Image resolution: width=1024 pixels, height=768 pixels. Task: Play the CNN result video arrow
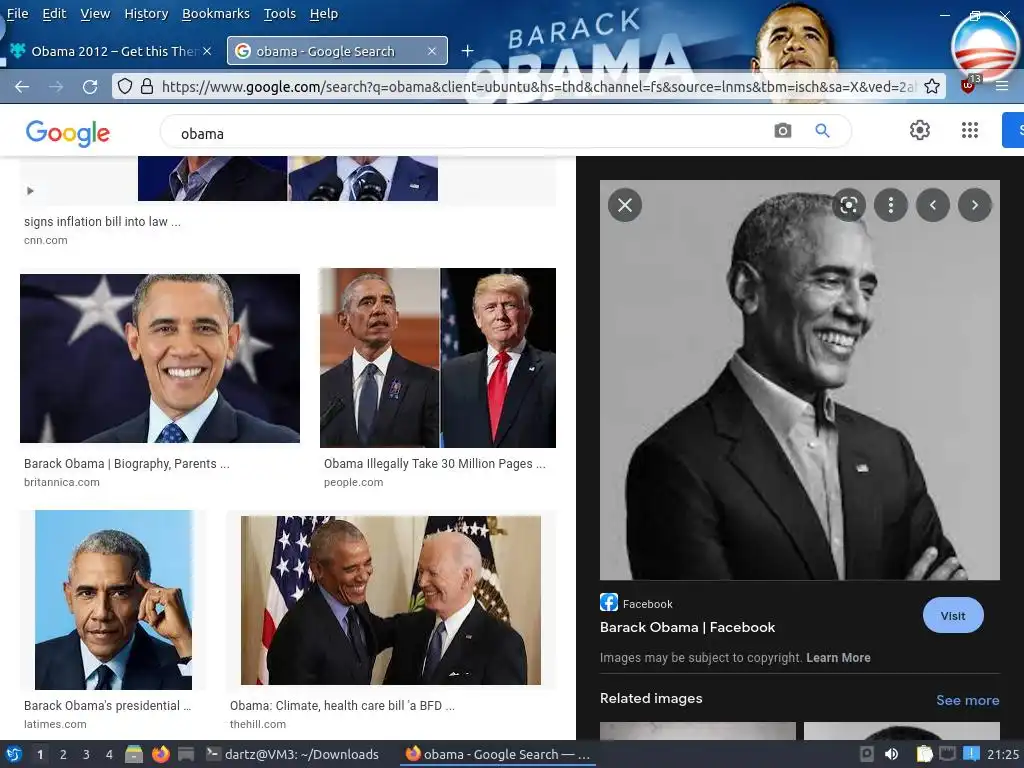coord(29,191)
